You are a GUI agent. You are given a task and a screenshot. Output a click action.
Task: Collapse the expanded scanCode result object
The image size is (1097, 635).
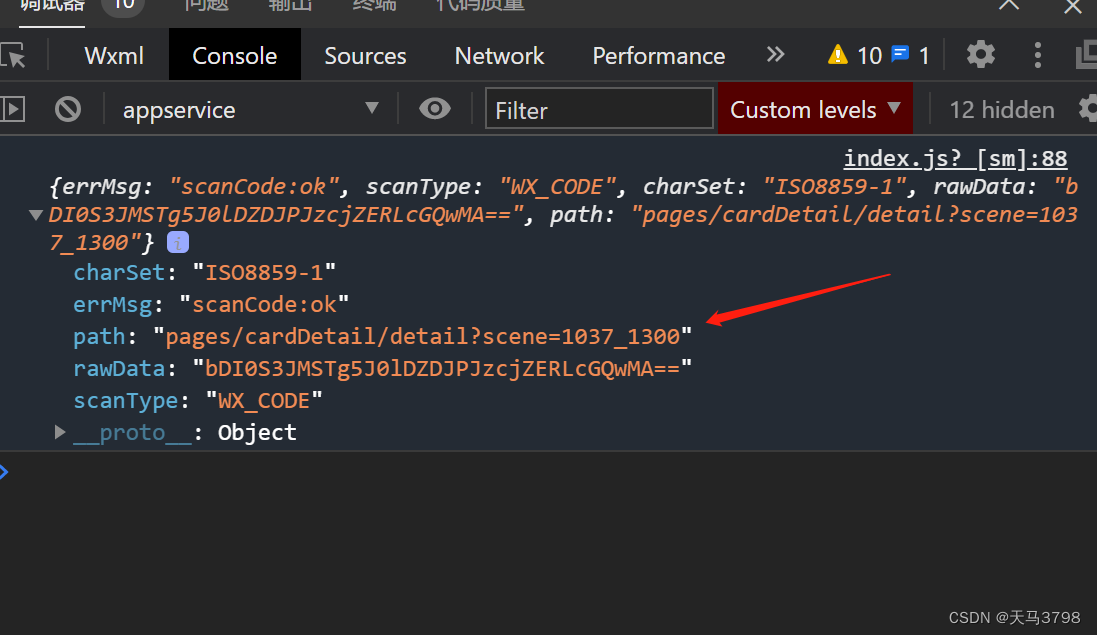(x=35, y=214)
